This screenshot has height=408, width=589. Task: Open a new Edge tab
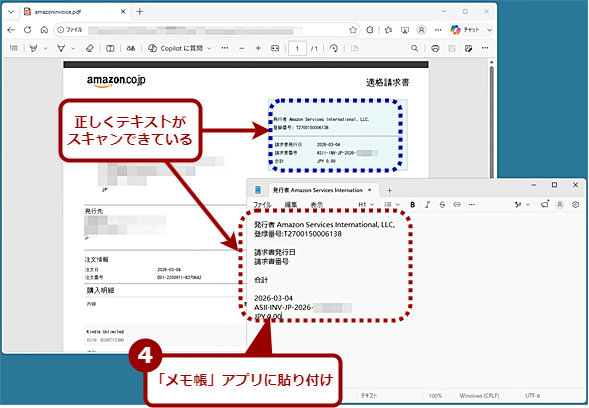140,12
